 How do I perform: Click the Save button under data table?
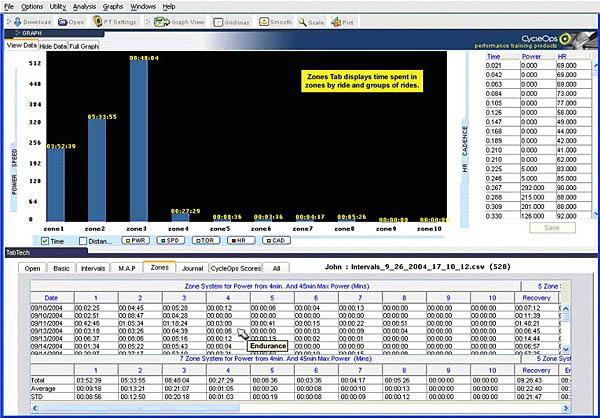click(x=551, y=227)
